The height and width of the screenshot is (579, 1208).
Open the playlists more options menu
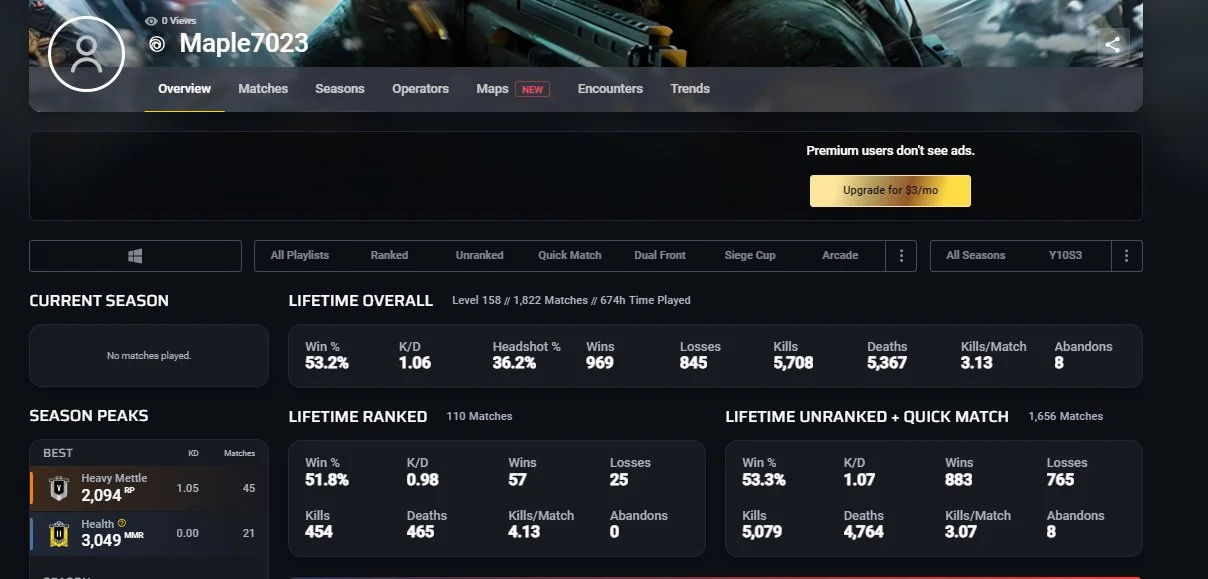click(x=901, y=256)
